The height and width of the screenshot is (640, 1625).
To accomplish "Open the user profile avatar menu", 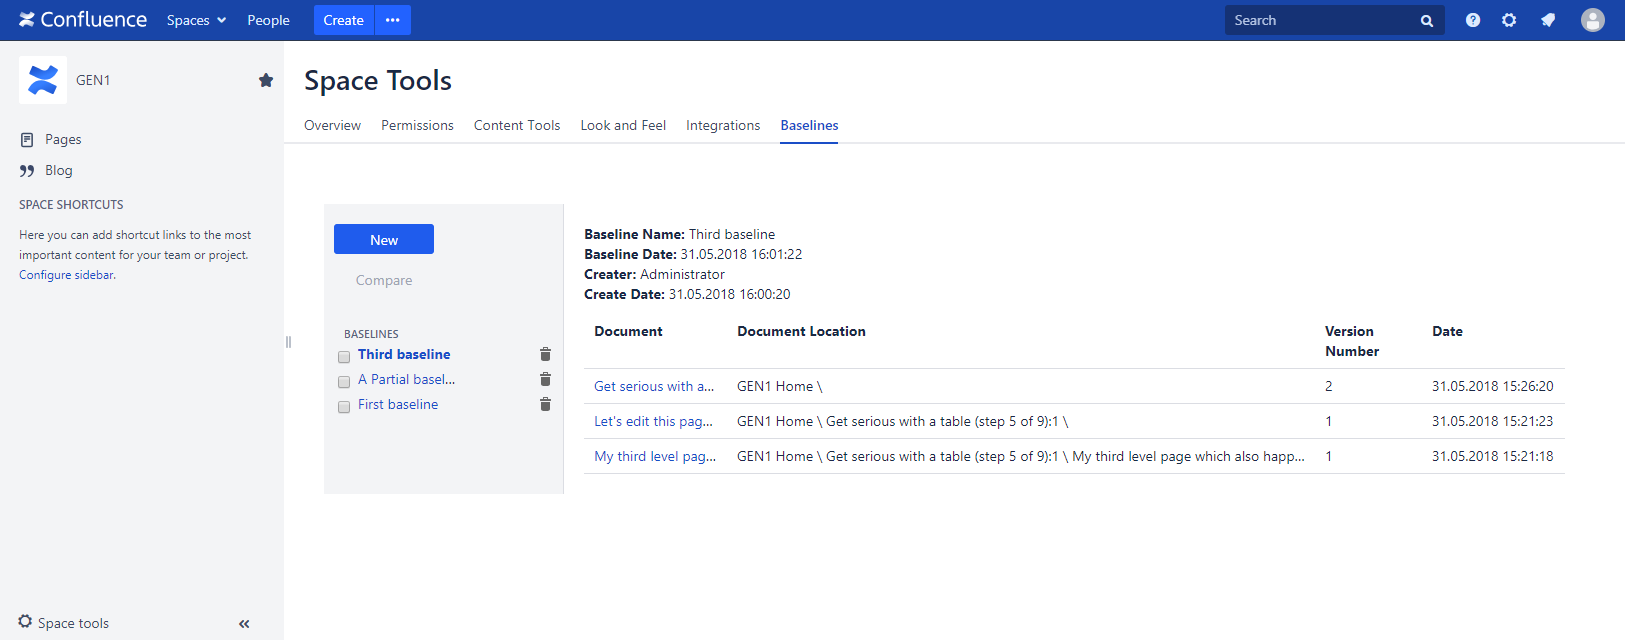I will [x=1592, y=20].
